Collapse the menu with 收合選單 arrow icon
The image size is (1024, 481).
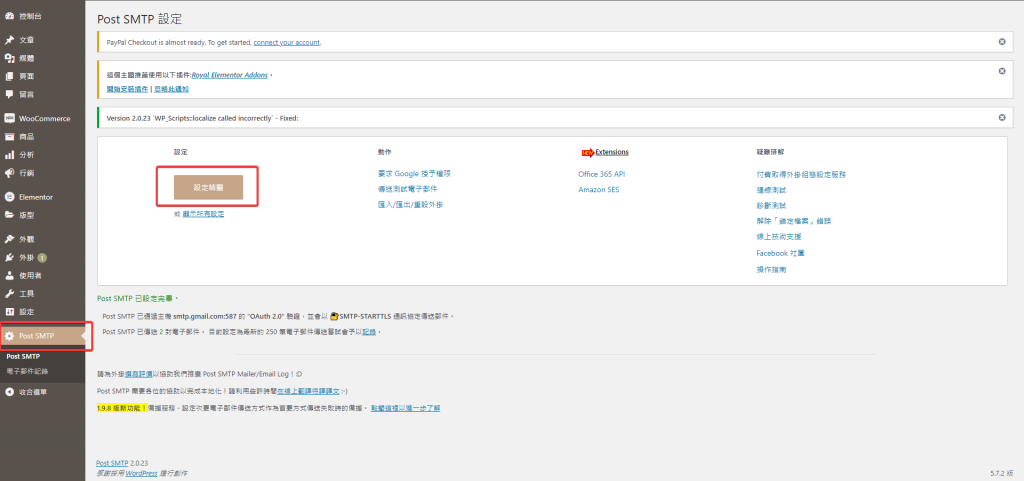10,392
